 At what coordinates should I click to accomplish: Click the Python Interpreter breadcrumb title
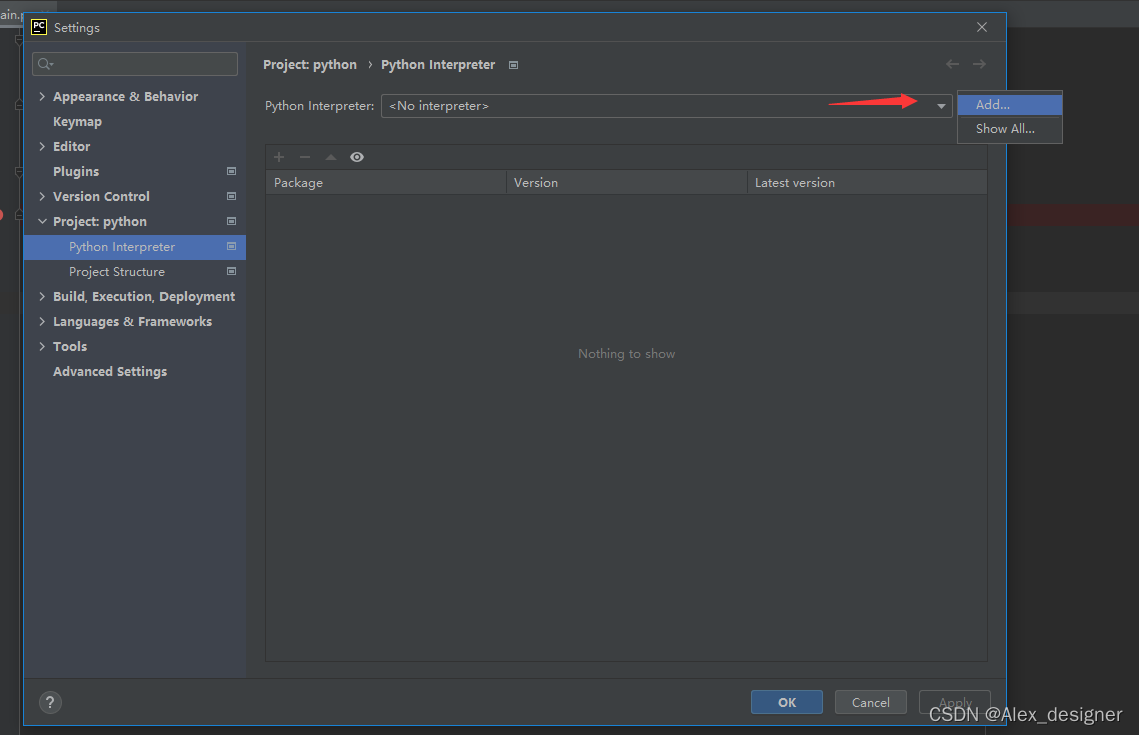pos(438,65)
